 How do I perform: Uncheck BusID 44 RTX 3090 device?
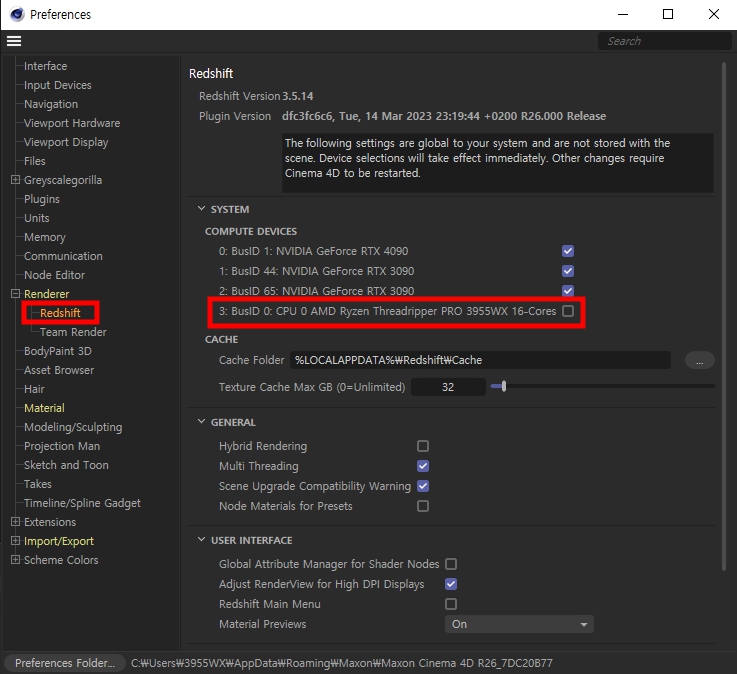[568, 271]
